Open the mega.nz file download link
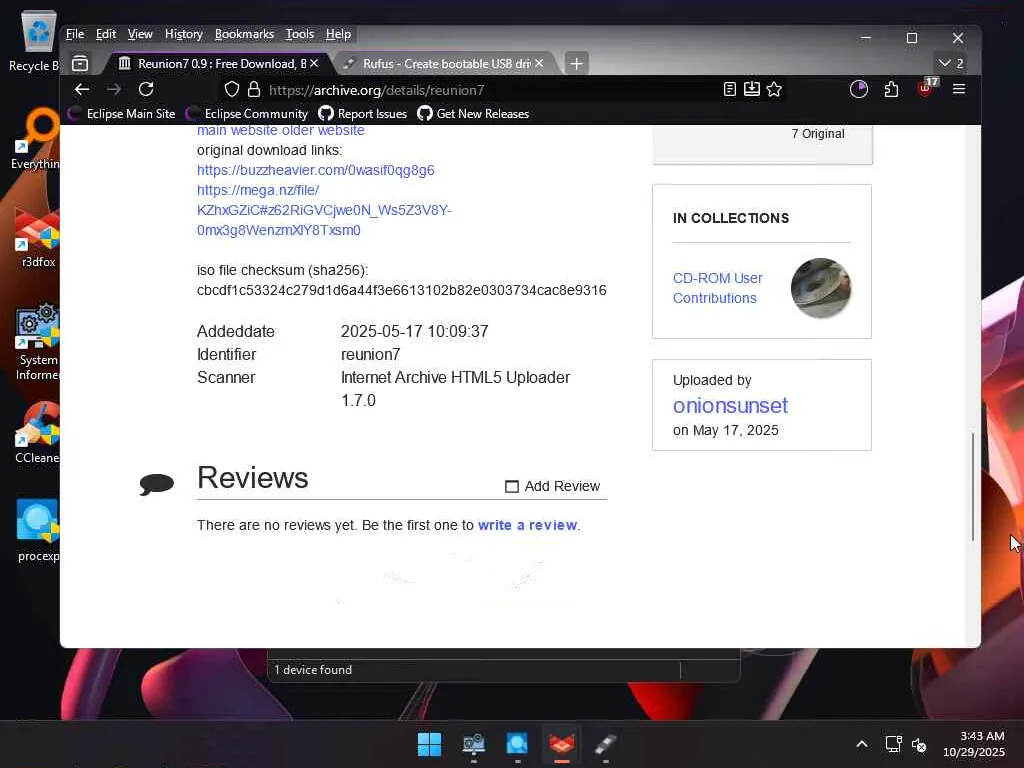Image resolution: width=1024 pixels, height=768 pixels. click(325, 210)
